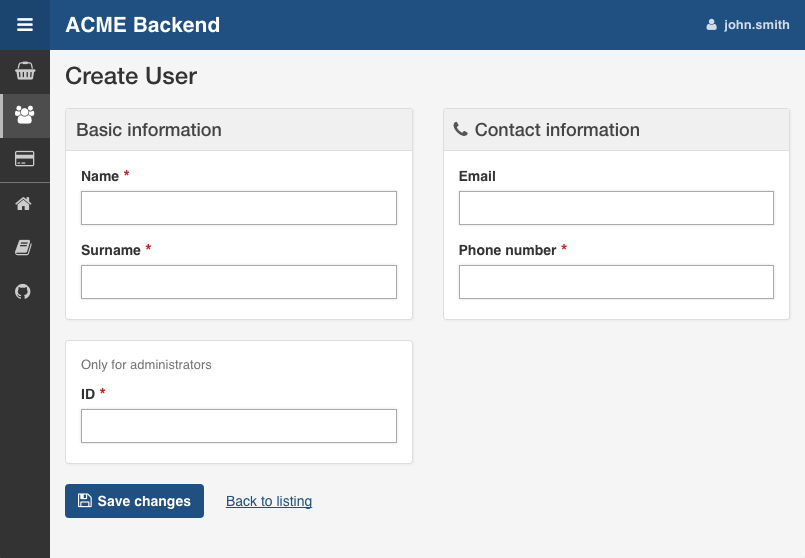Click into the Email field
Screen dimensions: 805x558
(616, 208)
